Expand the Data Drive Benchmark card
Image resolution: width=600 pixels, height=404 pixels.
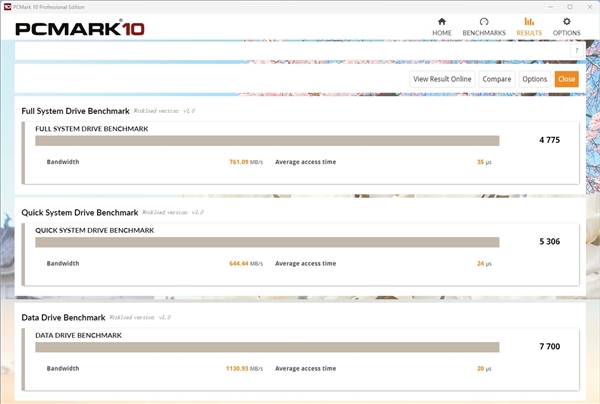tap(300, 360)
